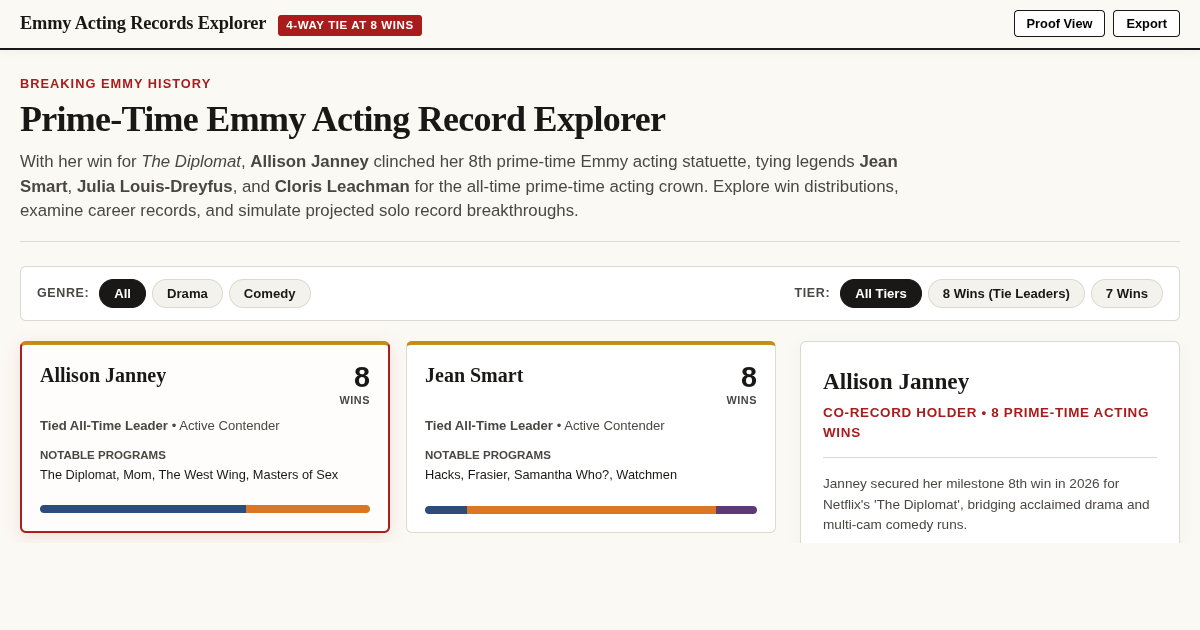Click Jean Smart's genre distribution bar

591,510
